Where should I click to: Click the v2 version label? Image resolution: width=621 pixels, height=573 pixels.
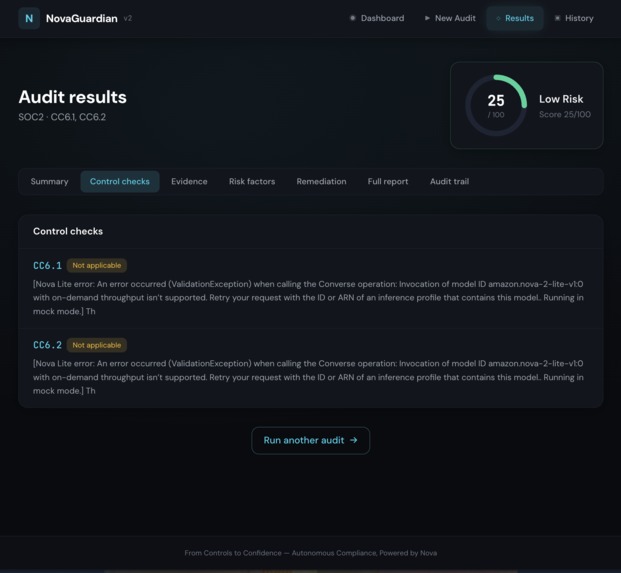(128, 18)
